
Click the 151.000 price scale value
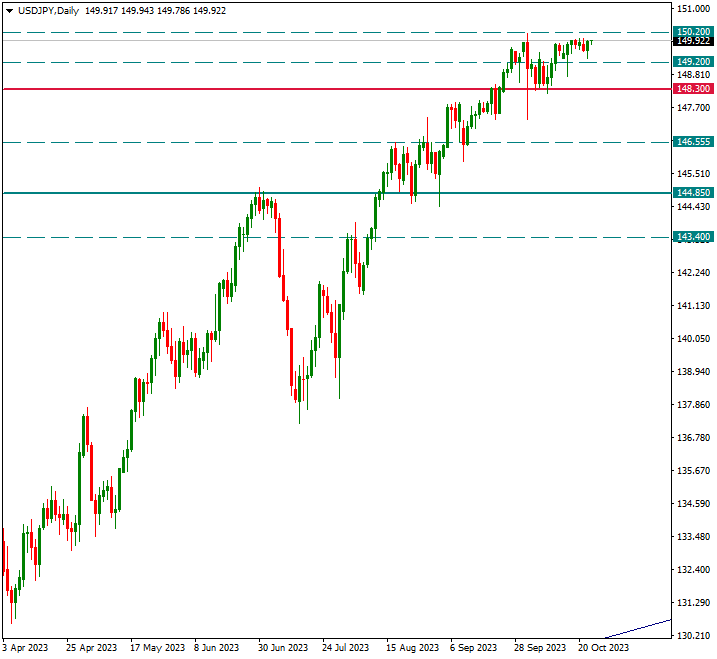click(693, 9)
